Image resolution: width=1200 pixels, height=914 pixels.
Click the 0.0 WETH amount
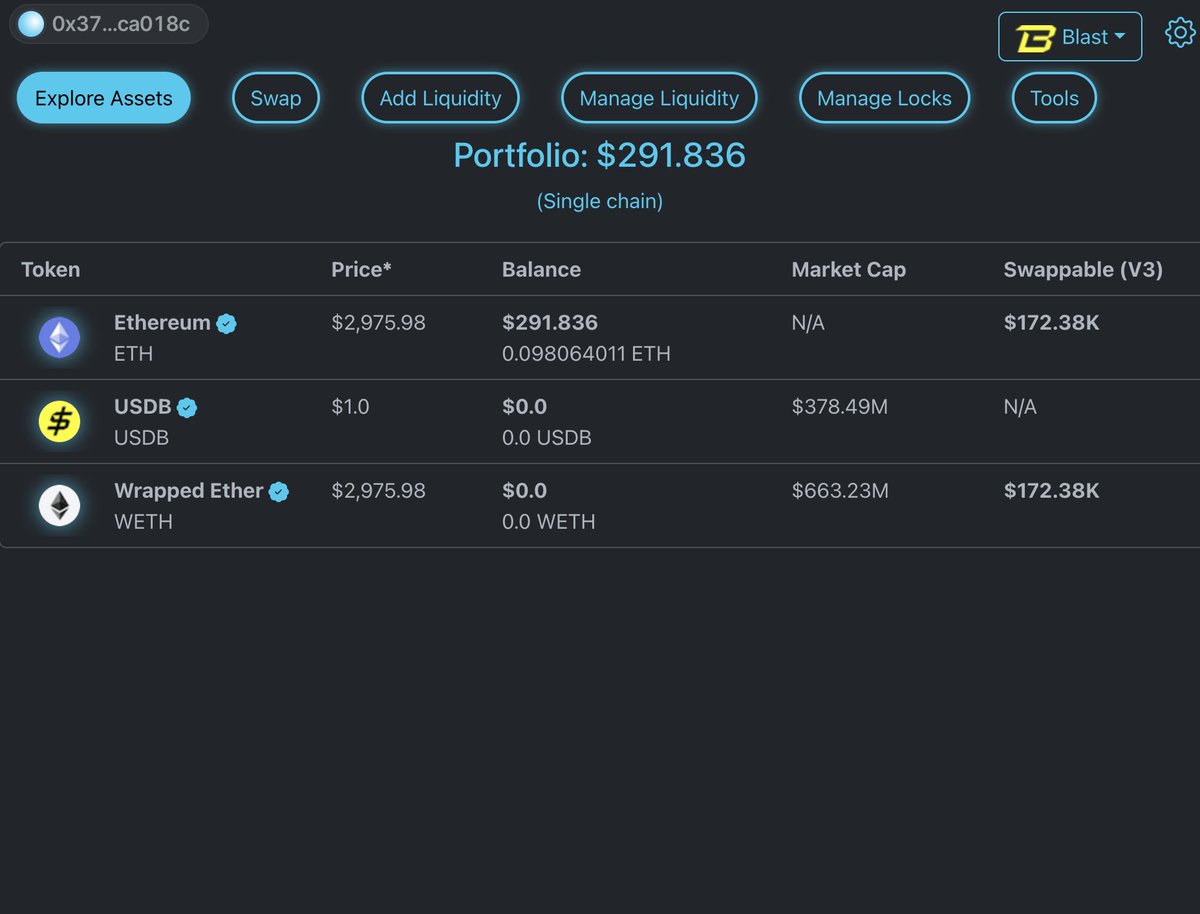point(549,522)
